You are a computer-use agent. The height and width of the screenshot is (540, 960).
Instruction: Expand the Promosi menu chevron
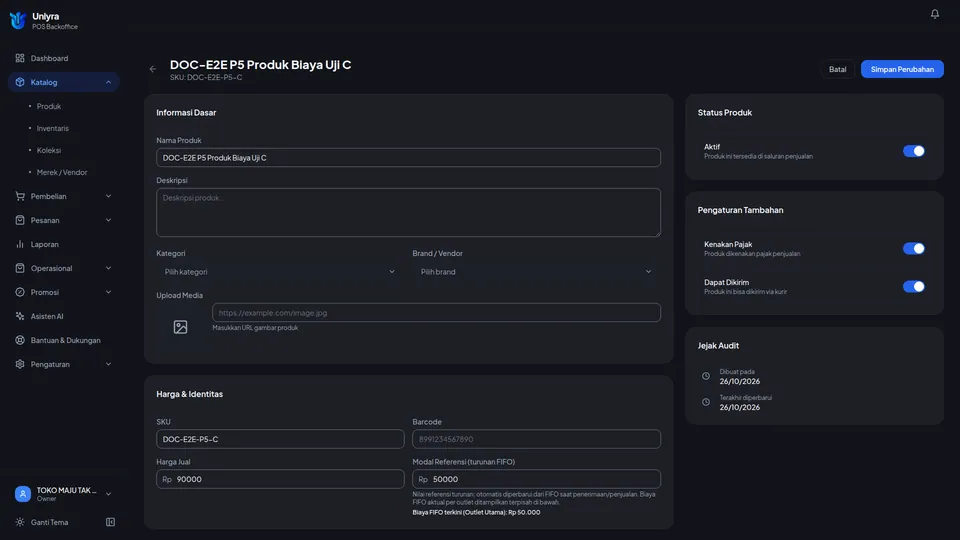[x=108, y=292]
